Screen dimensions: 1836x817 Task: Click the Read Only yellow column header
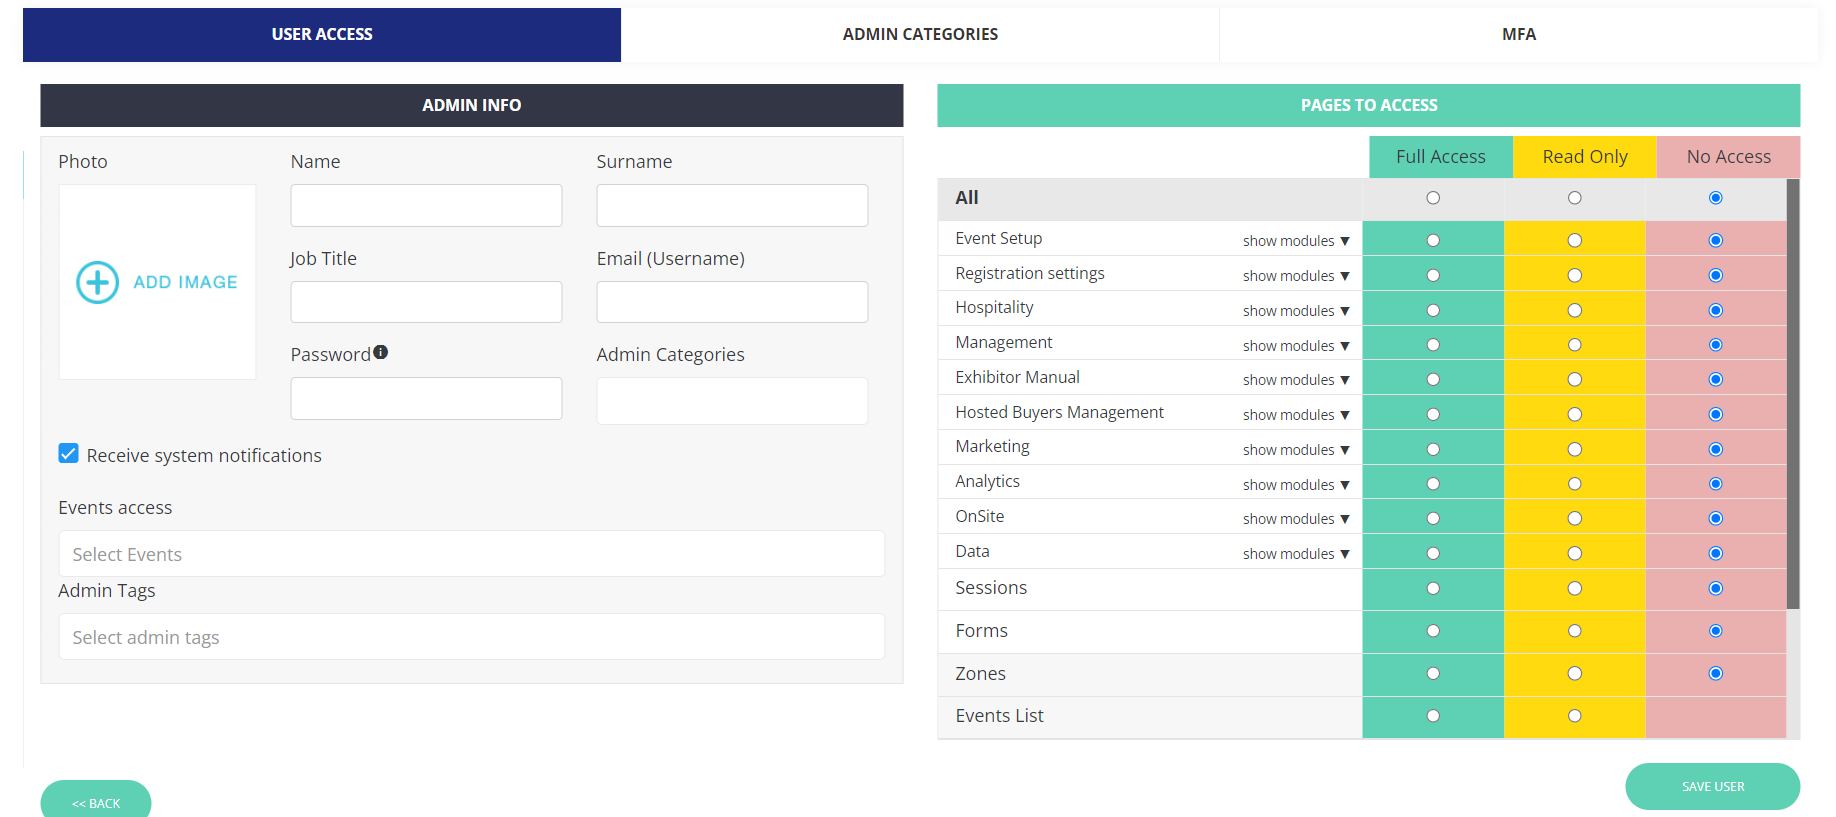(x=1584, y=157)
